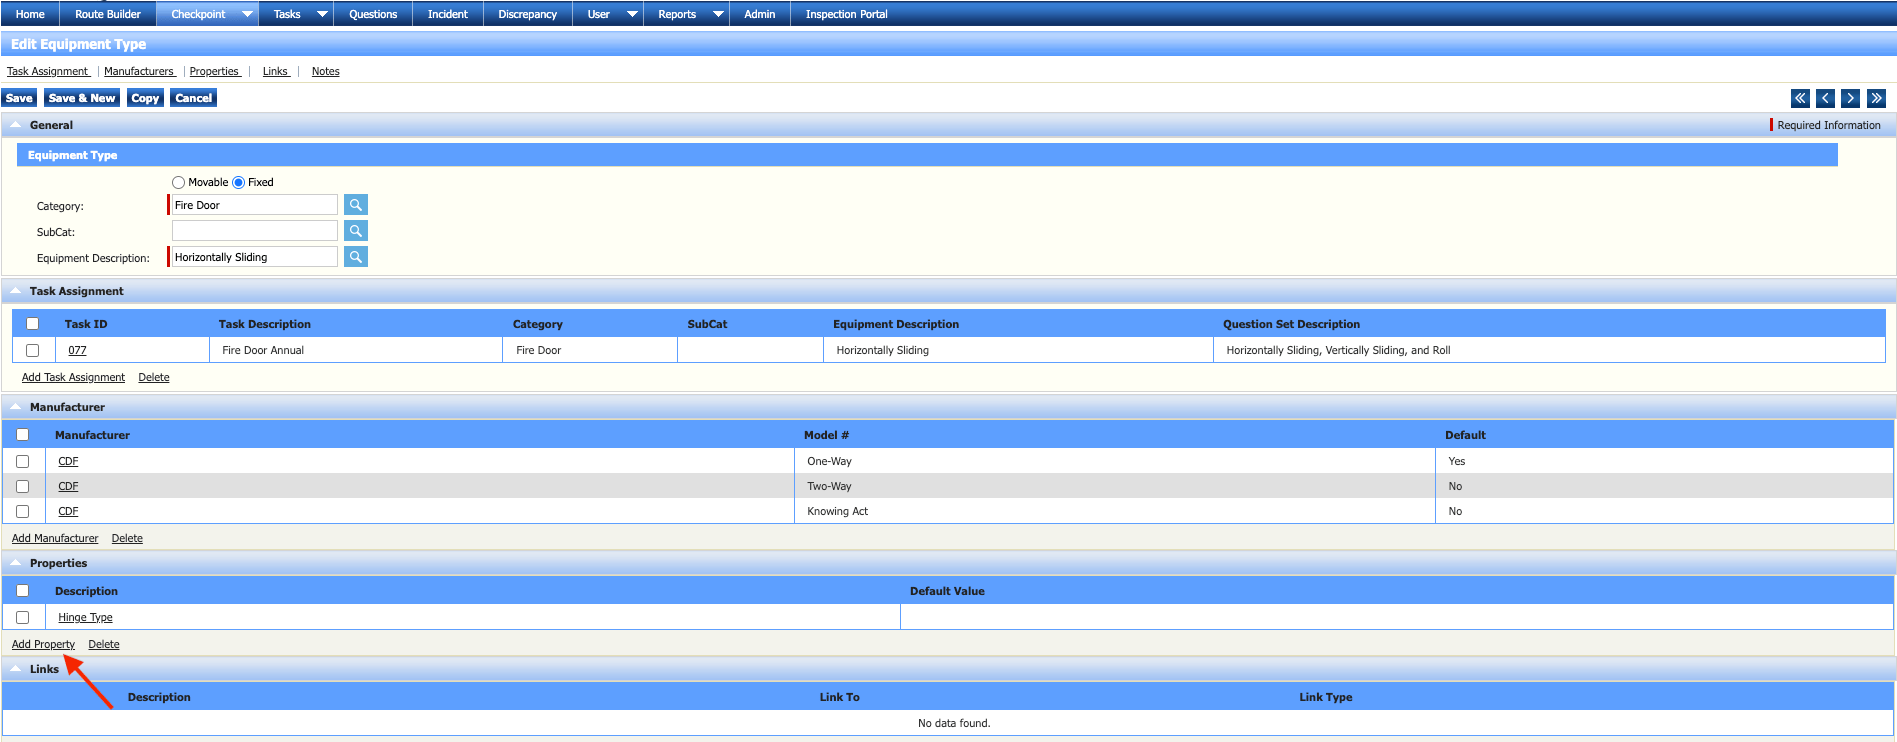
Task: Open the Category lookup search icon
Action: pyautogui.click(x=355, y=205)
